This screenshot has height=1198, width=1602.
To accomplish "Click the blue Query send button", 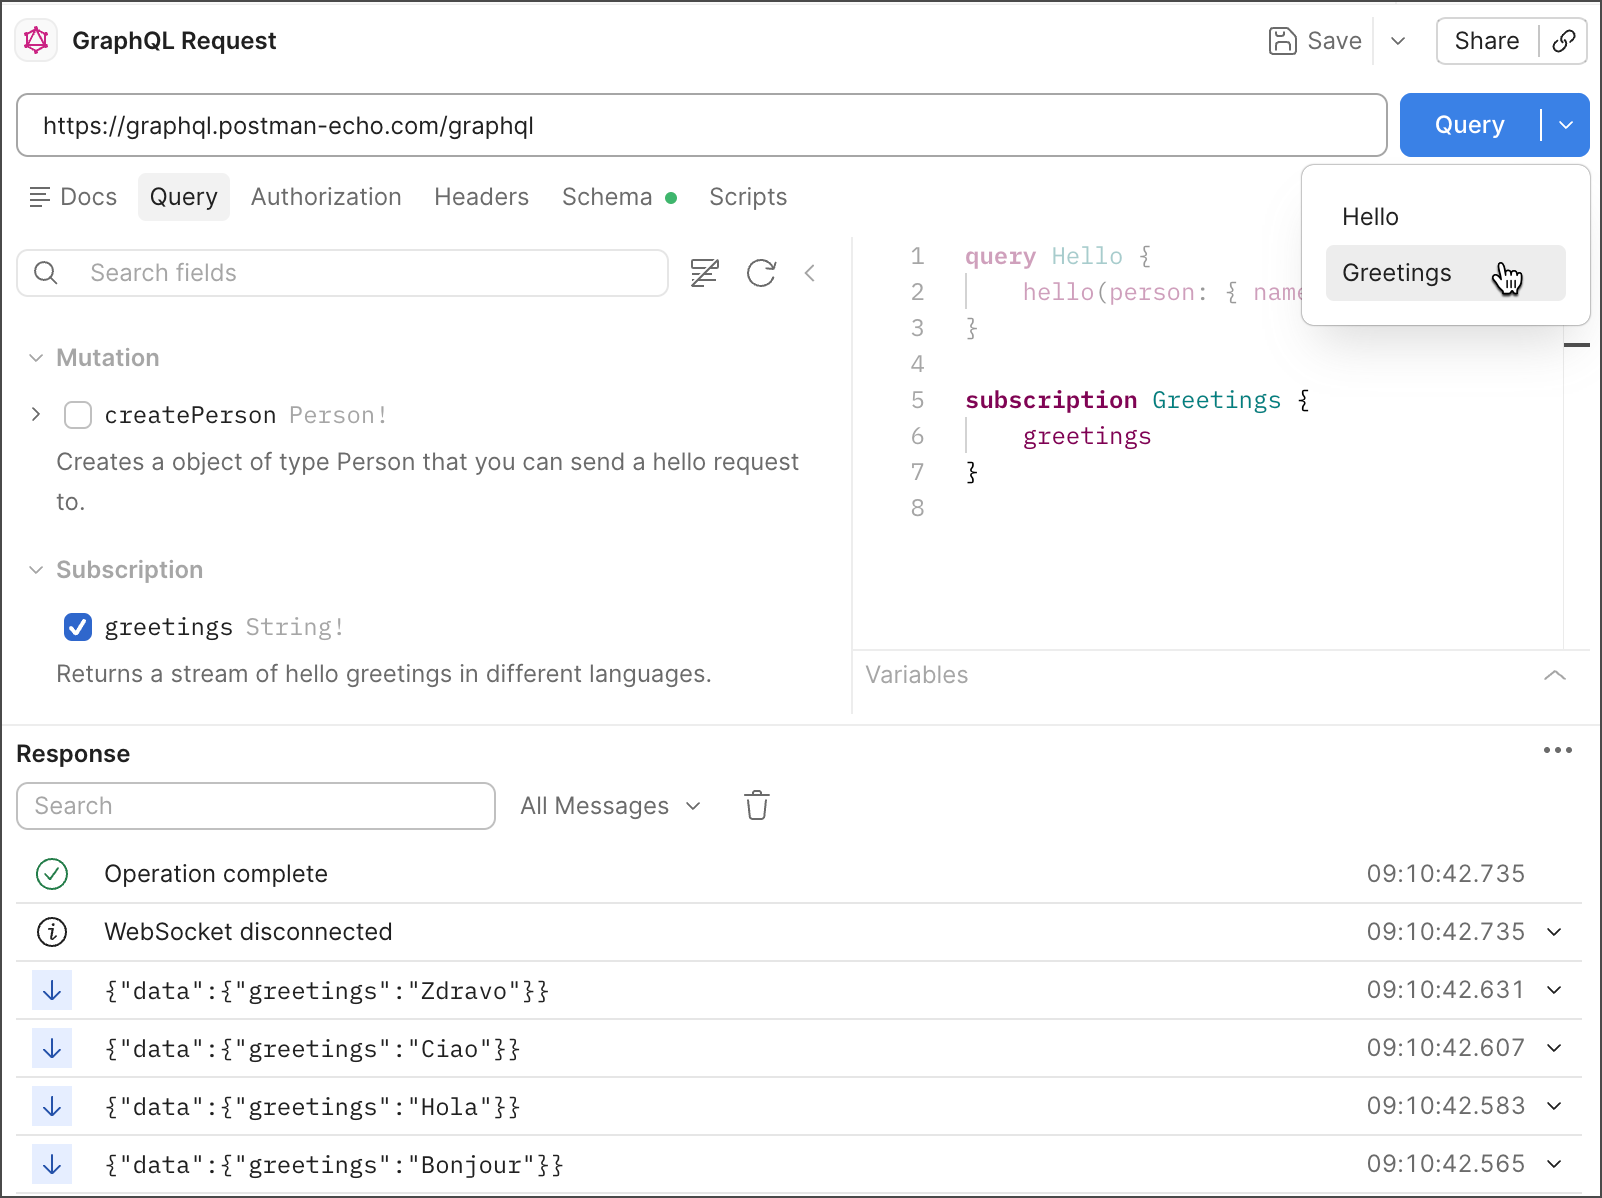I will [x=1468, y=125].
